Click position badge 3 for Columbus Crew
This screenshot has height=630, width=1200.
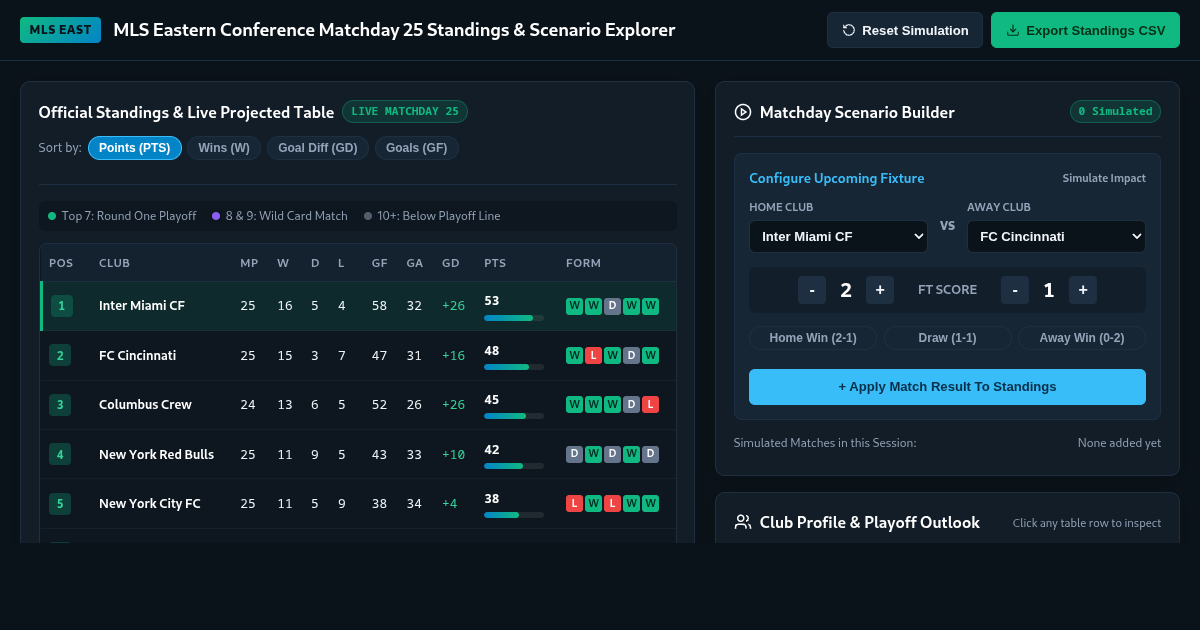(x=60, y=405)
